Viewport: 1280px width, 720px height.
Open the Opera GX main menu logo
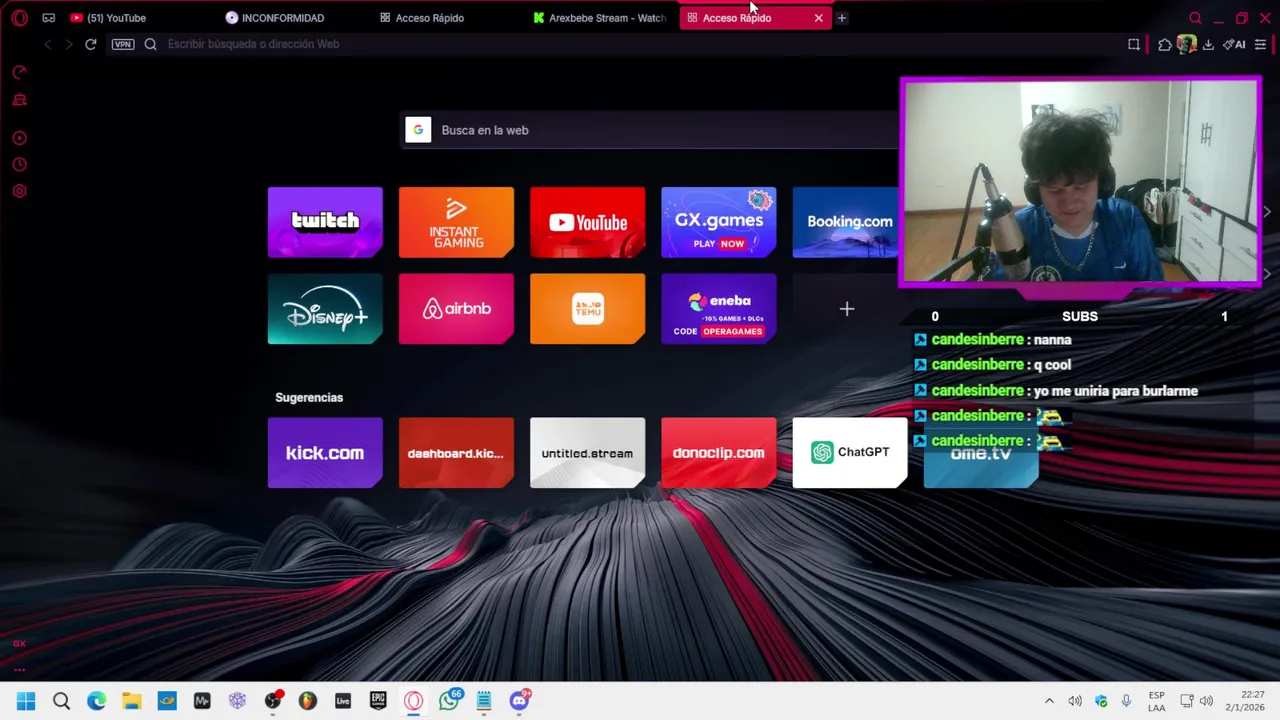tap(19, 18)
